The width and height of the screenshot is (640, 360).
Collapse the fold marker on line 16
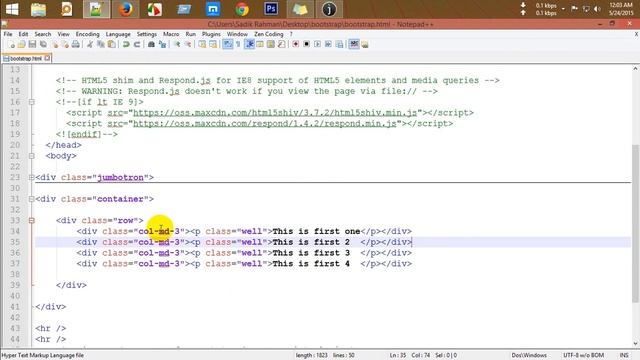pyautogui.click(x=31, y=102)
